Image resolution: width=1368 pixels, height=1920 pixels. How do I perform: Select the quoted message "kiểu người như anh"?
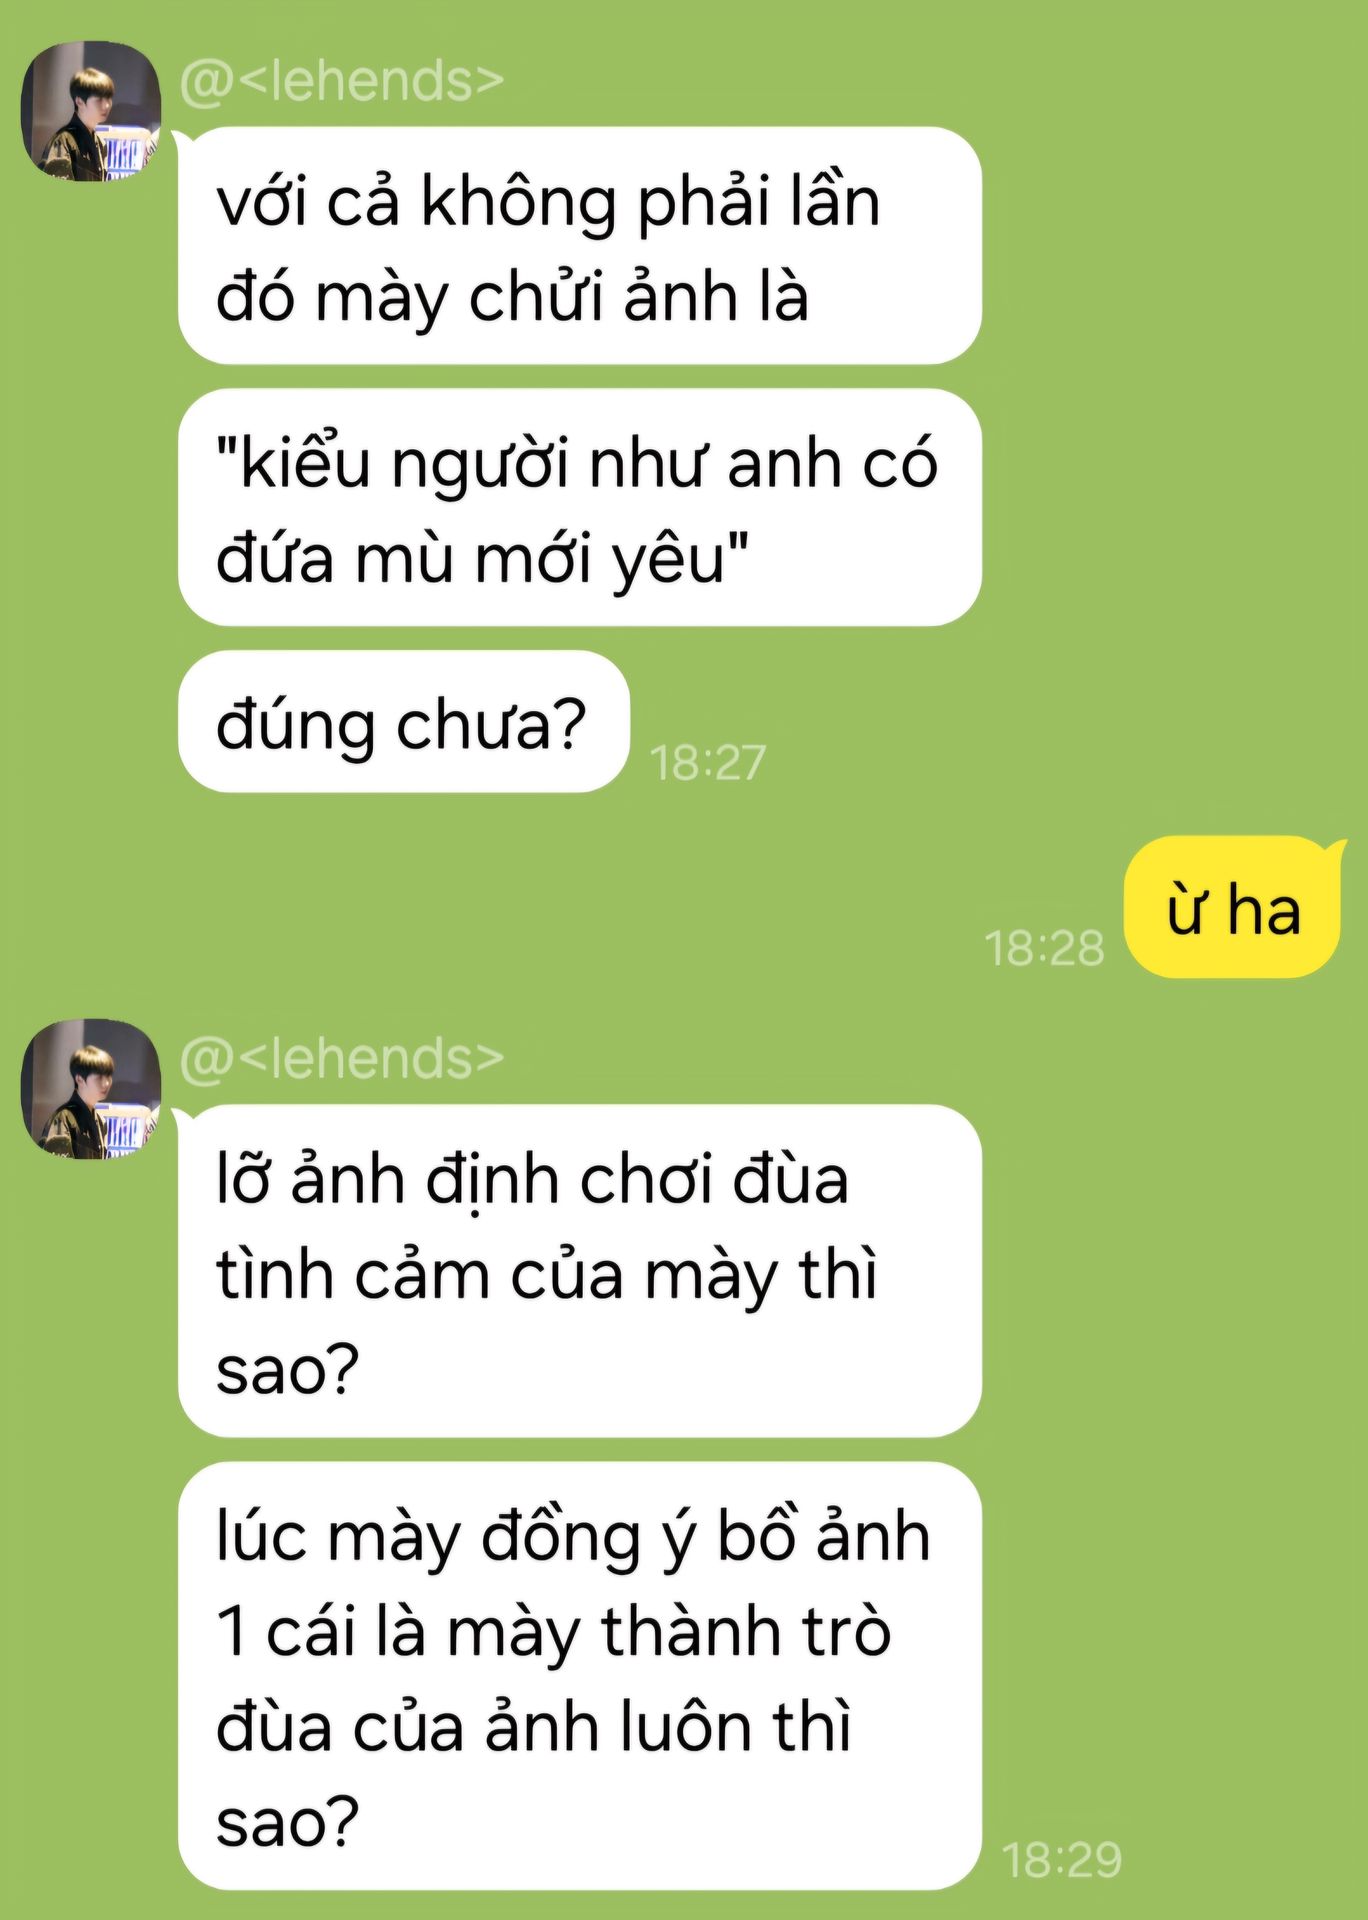[x=580, y=508]
